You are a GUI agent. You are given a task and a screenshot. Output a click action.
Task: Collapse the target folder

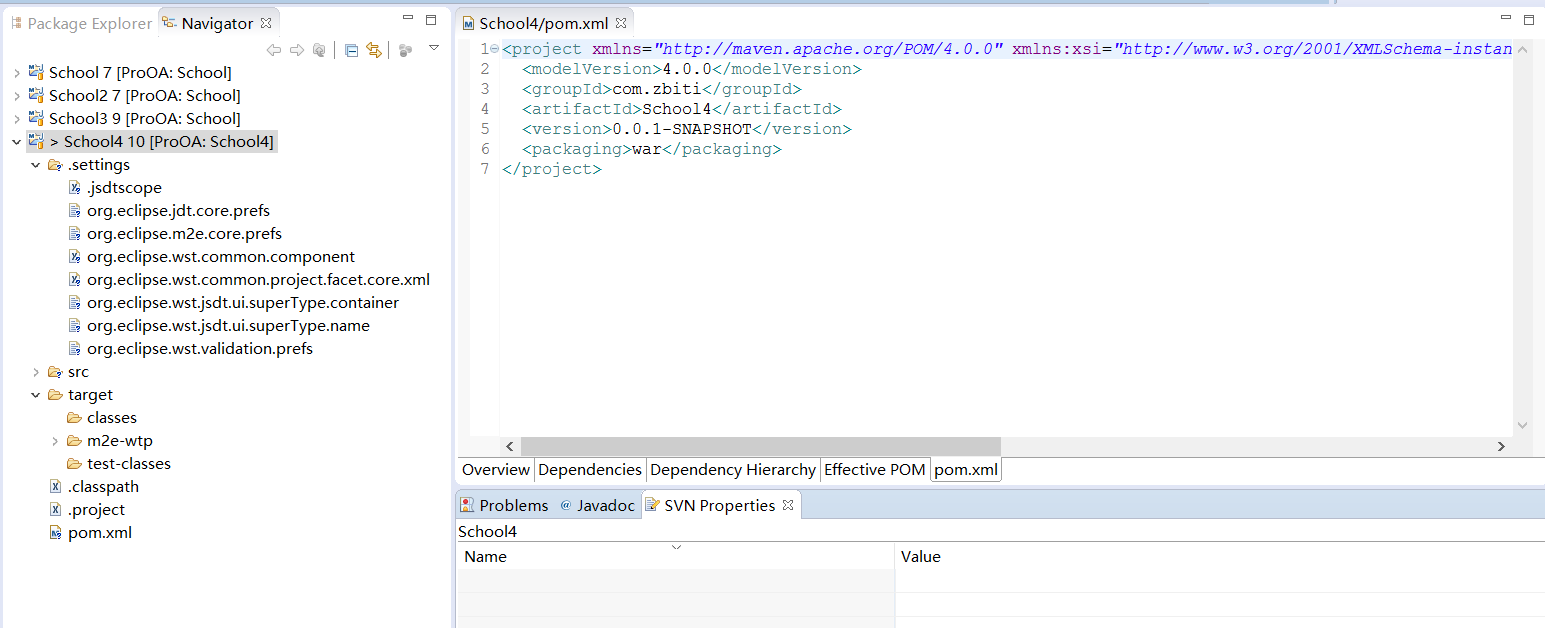36,395
